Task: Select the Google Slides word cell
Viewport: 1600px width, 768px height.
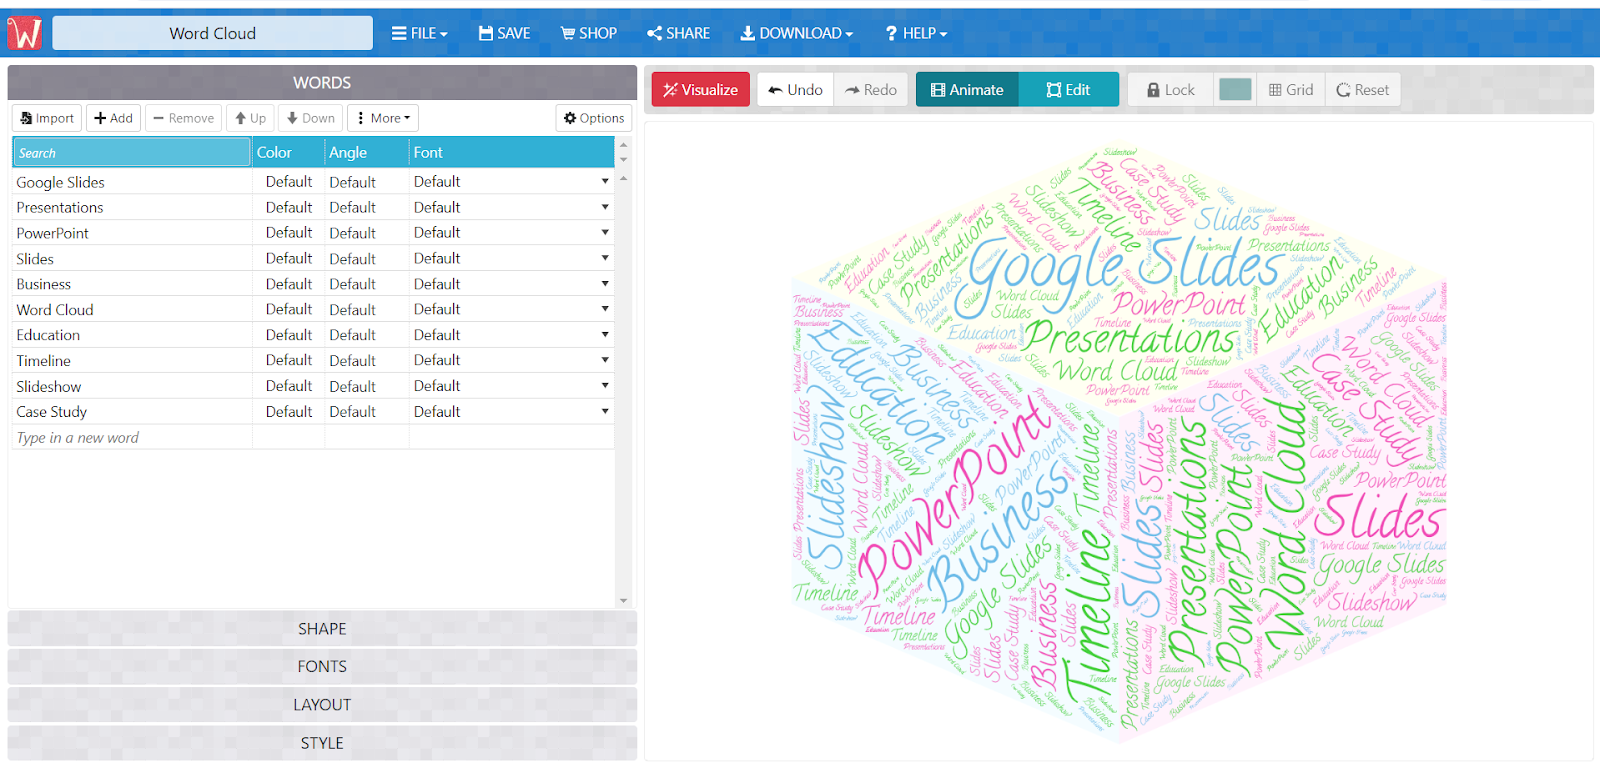Action: click(x=132, y=182)
